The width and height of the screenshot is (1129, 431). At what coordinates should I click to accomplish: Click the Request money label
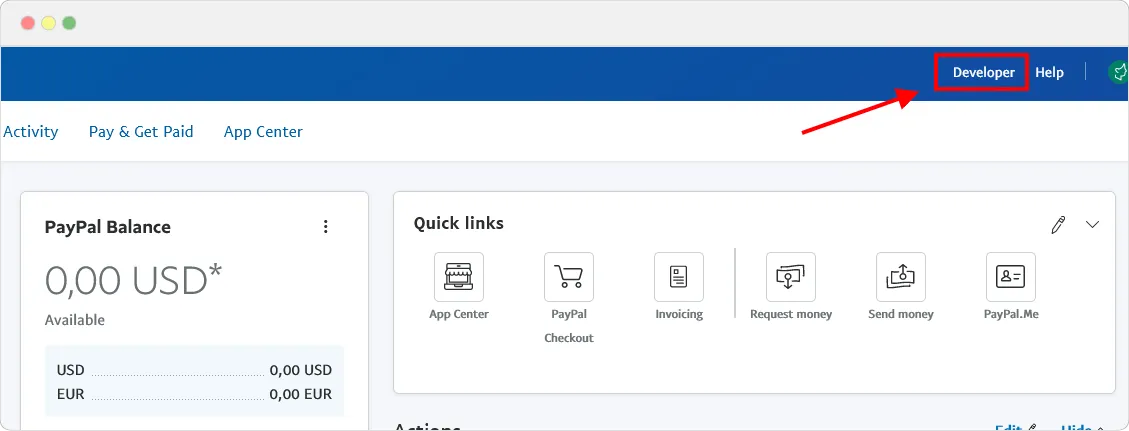point(791,314)
